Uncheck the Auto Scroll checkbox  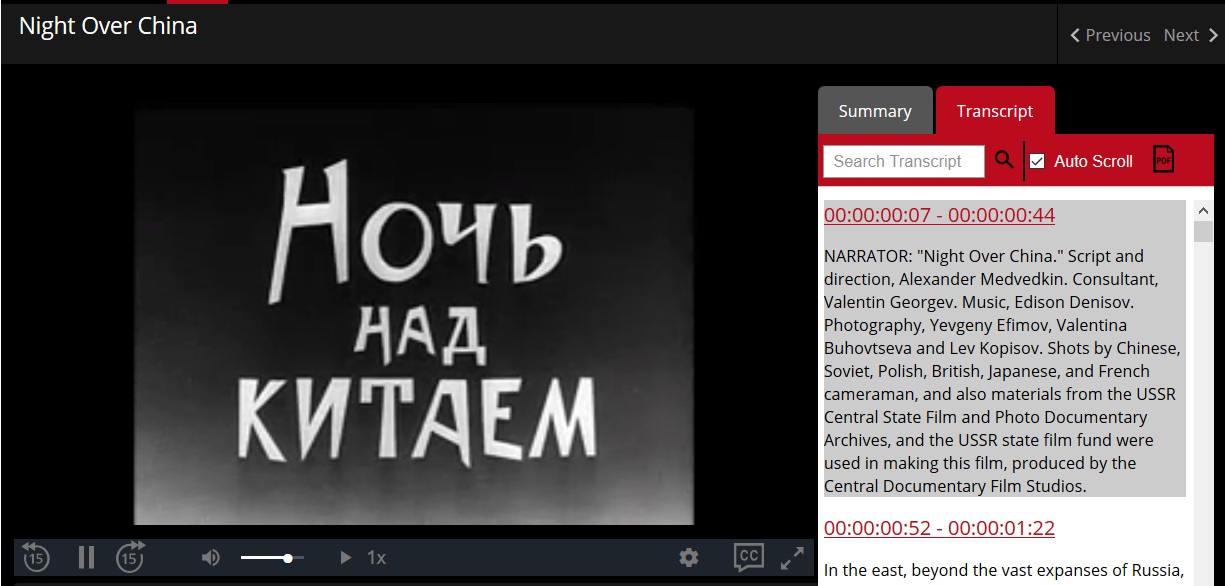pyautogui.click(x=1037, y=161)
